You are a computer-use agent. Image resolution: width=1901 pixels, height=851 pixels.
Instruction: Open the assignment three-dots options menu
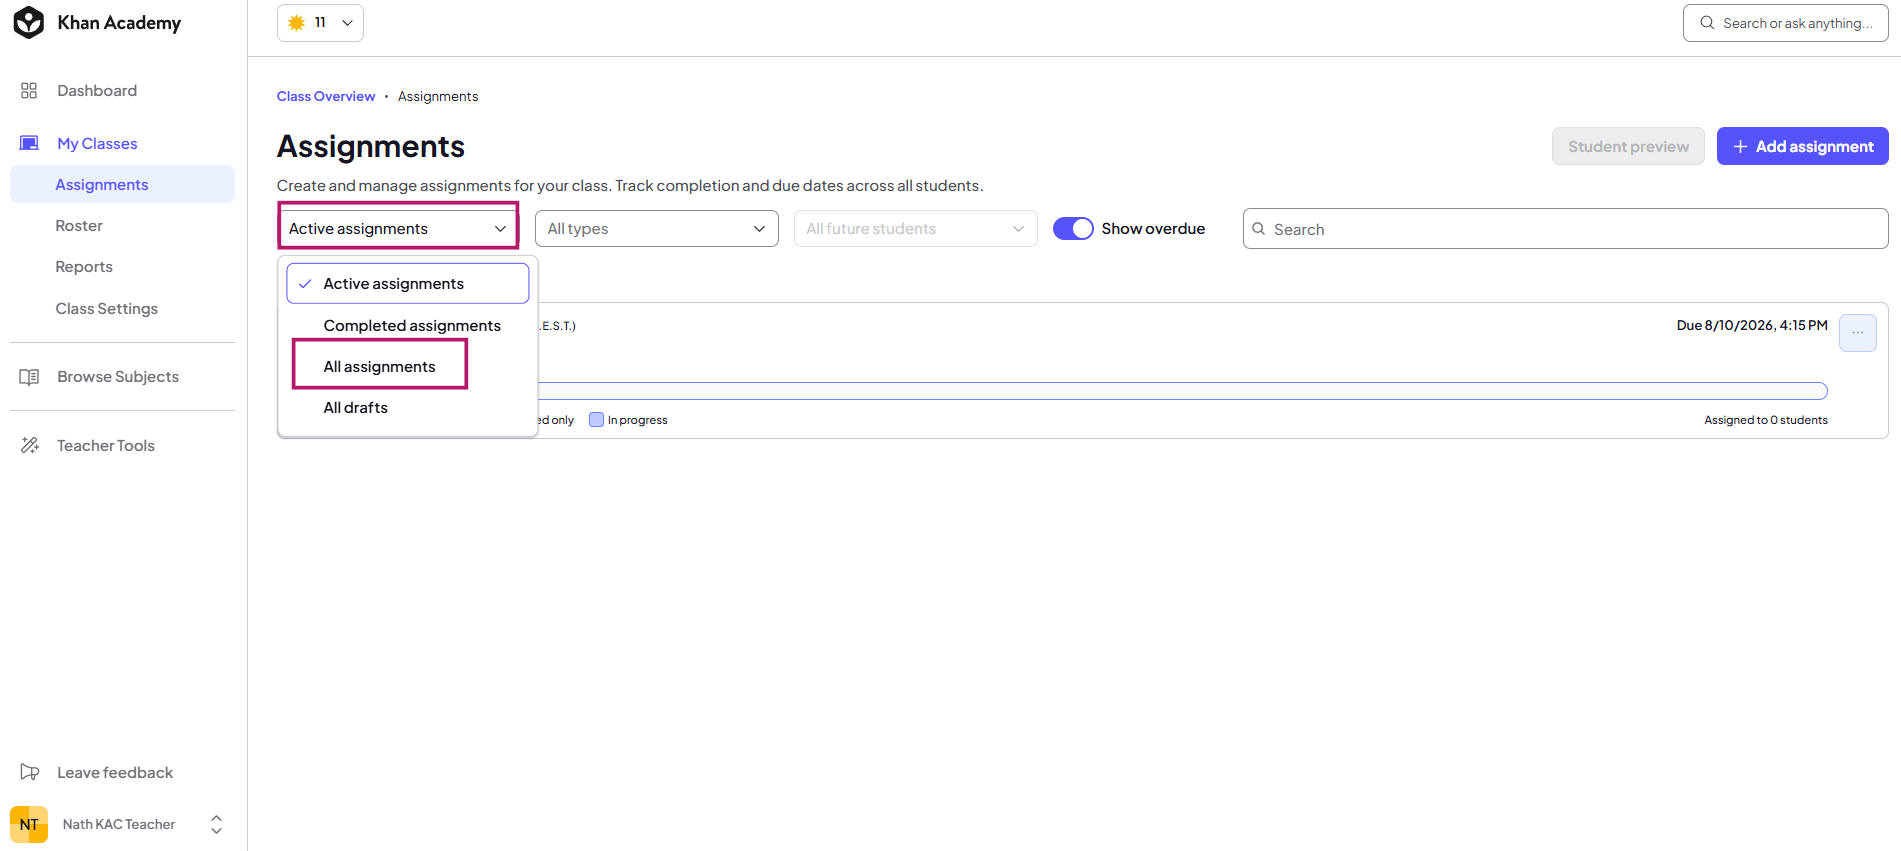(1858, 333)
